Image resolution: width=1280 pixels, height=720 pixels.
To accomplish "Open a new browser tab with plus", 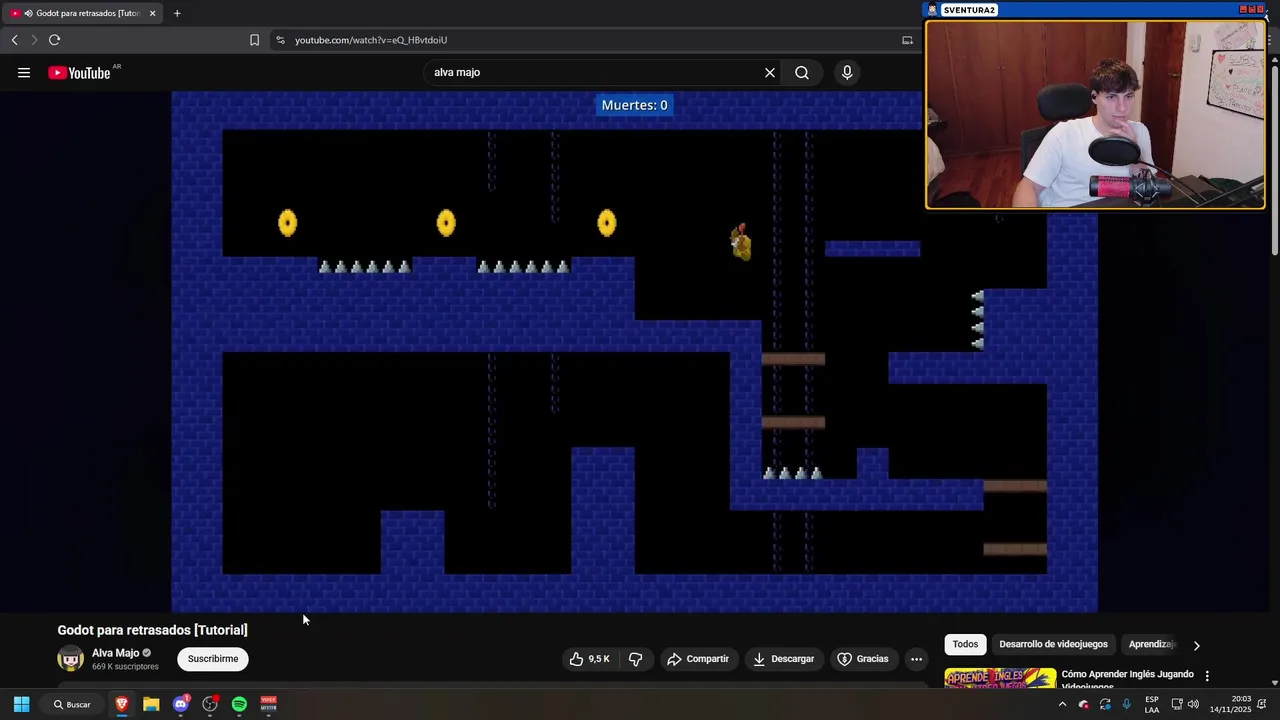I will coord(177,13).
